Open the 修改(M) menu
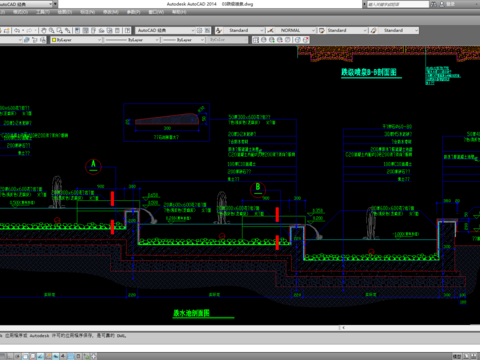 click(x=111, y=12)
